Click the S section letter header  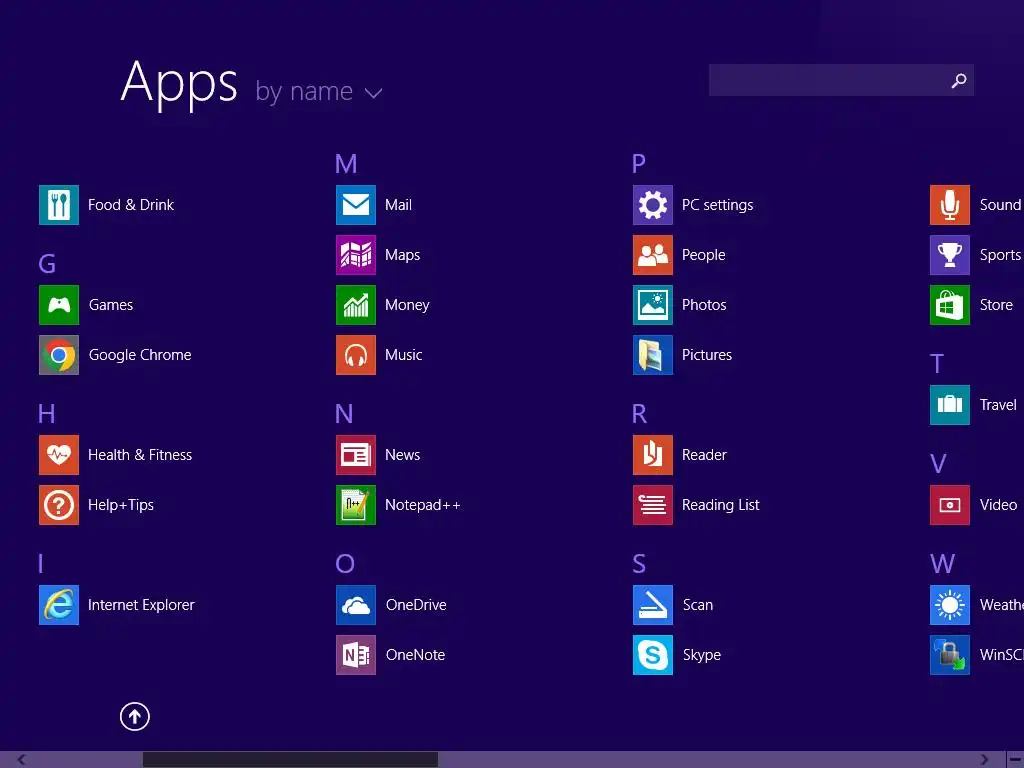(x=639, y=564)
